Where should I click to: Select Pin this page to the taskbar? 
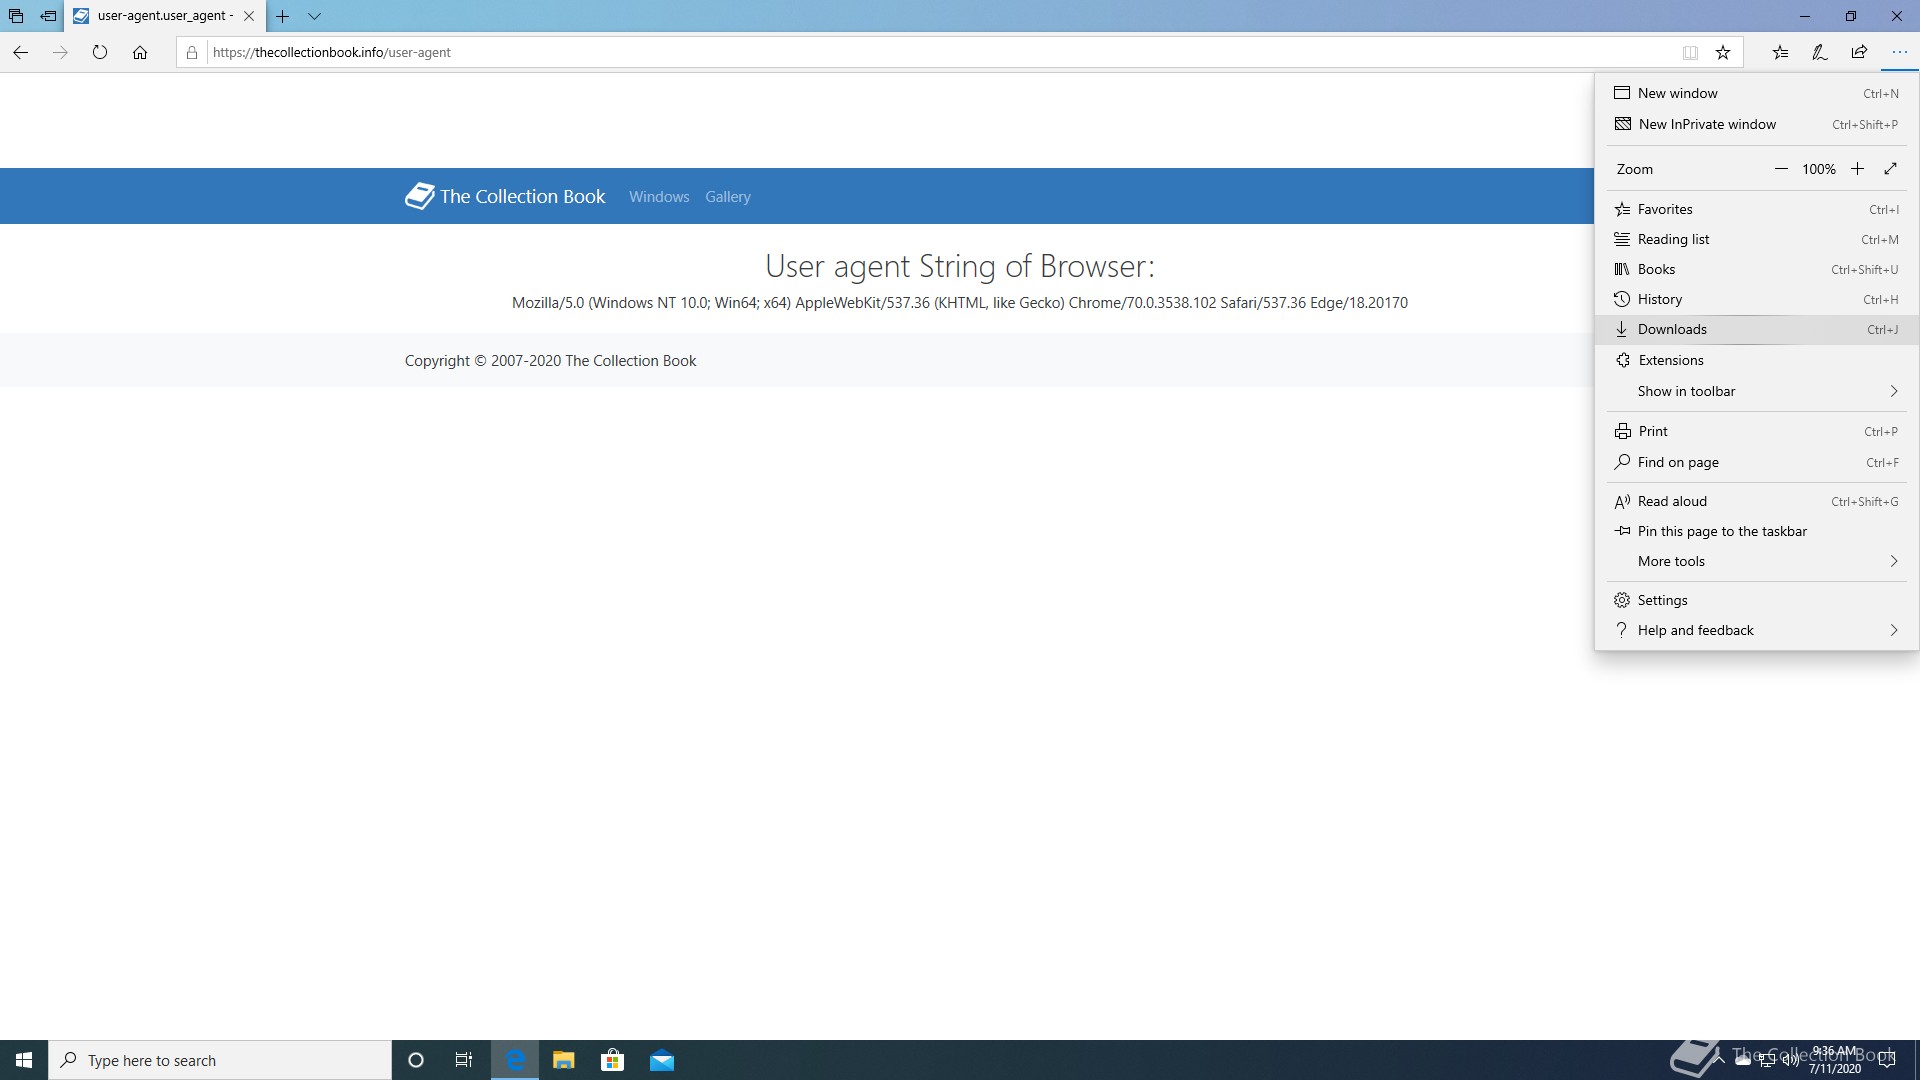[x=1756, y=531]
